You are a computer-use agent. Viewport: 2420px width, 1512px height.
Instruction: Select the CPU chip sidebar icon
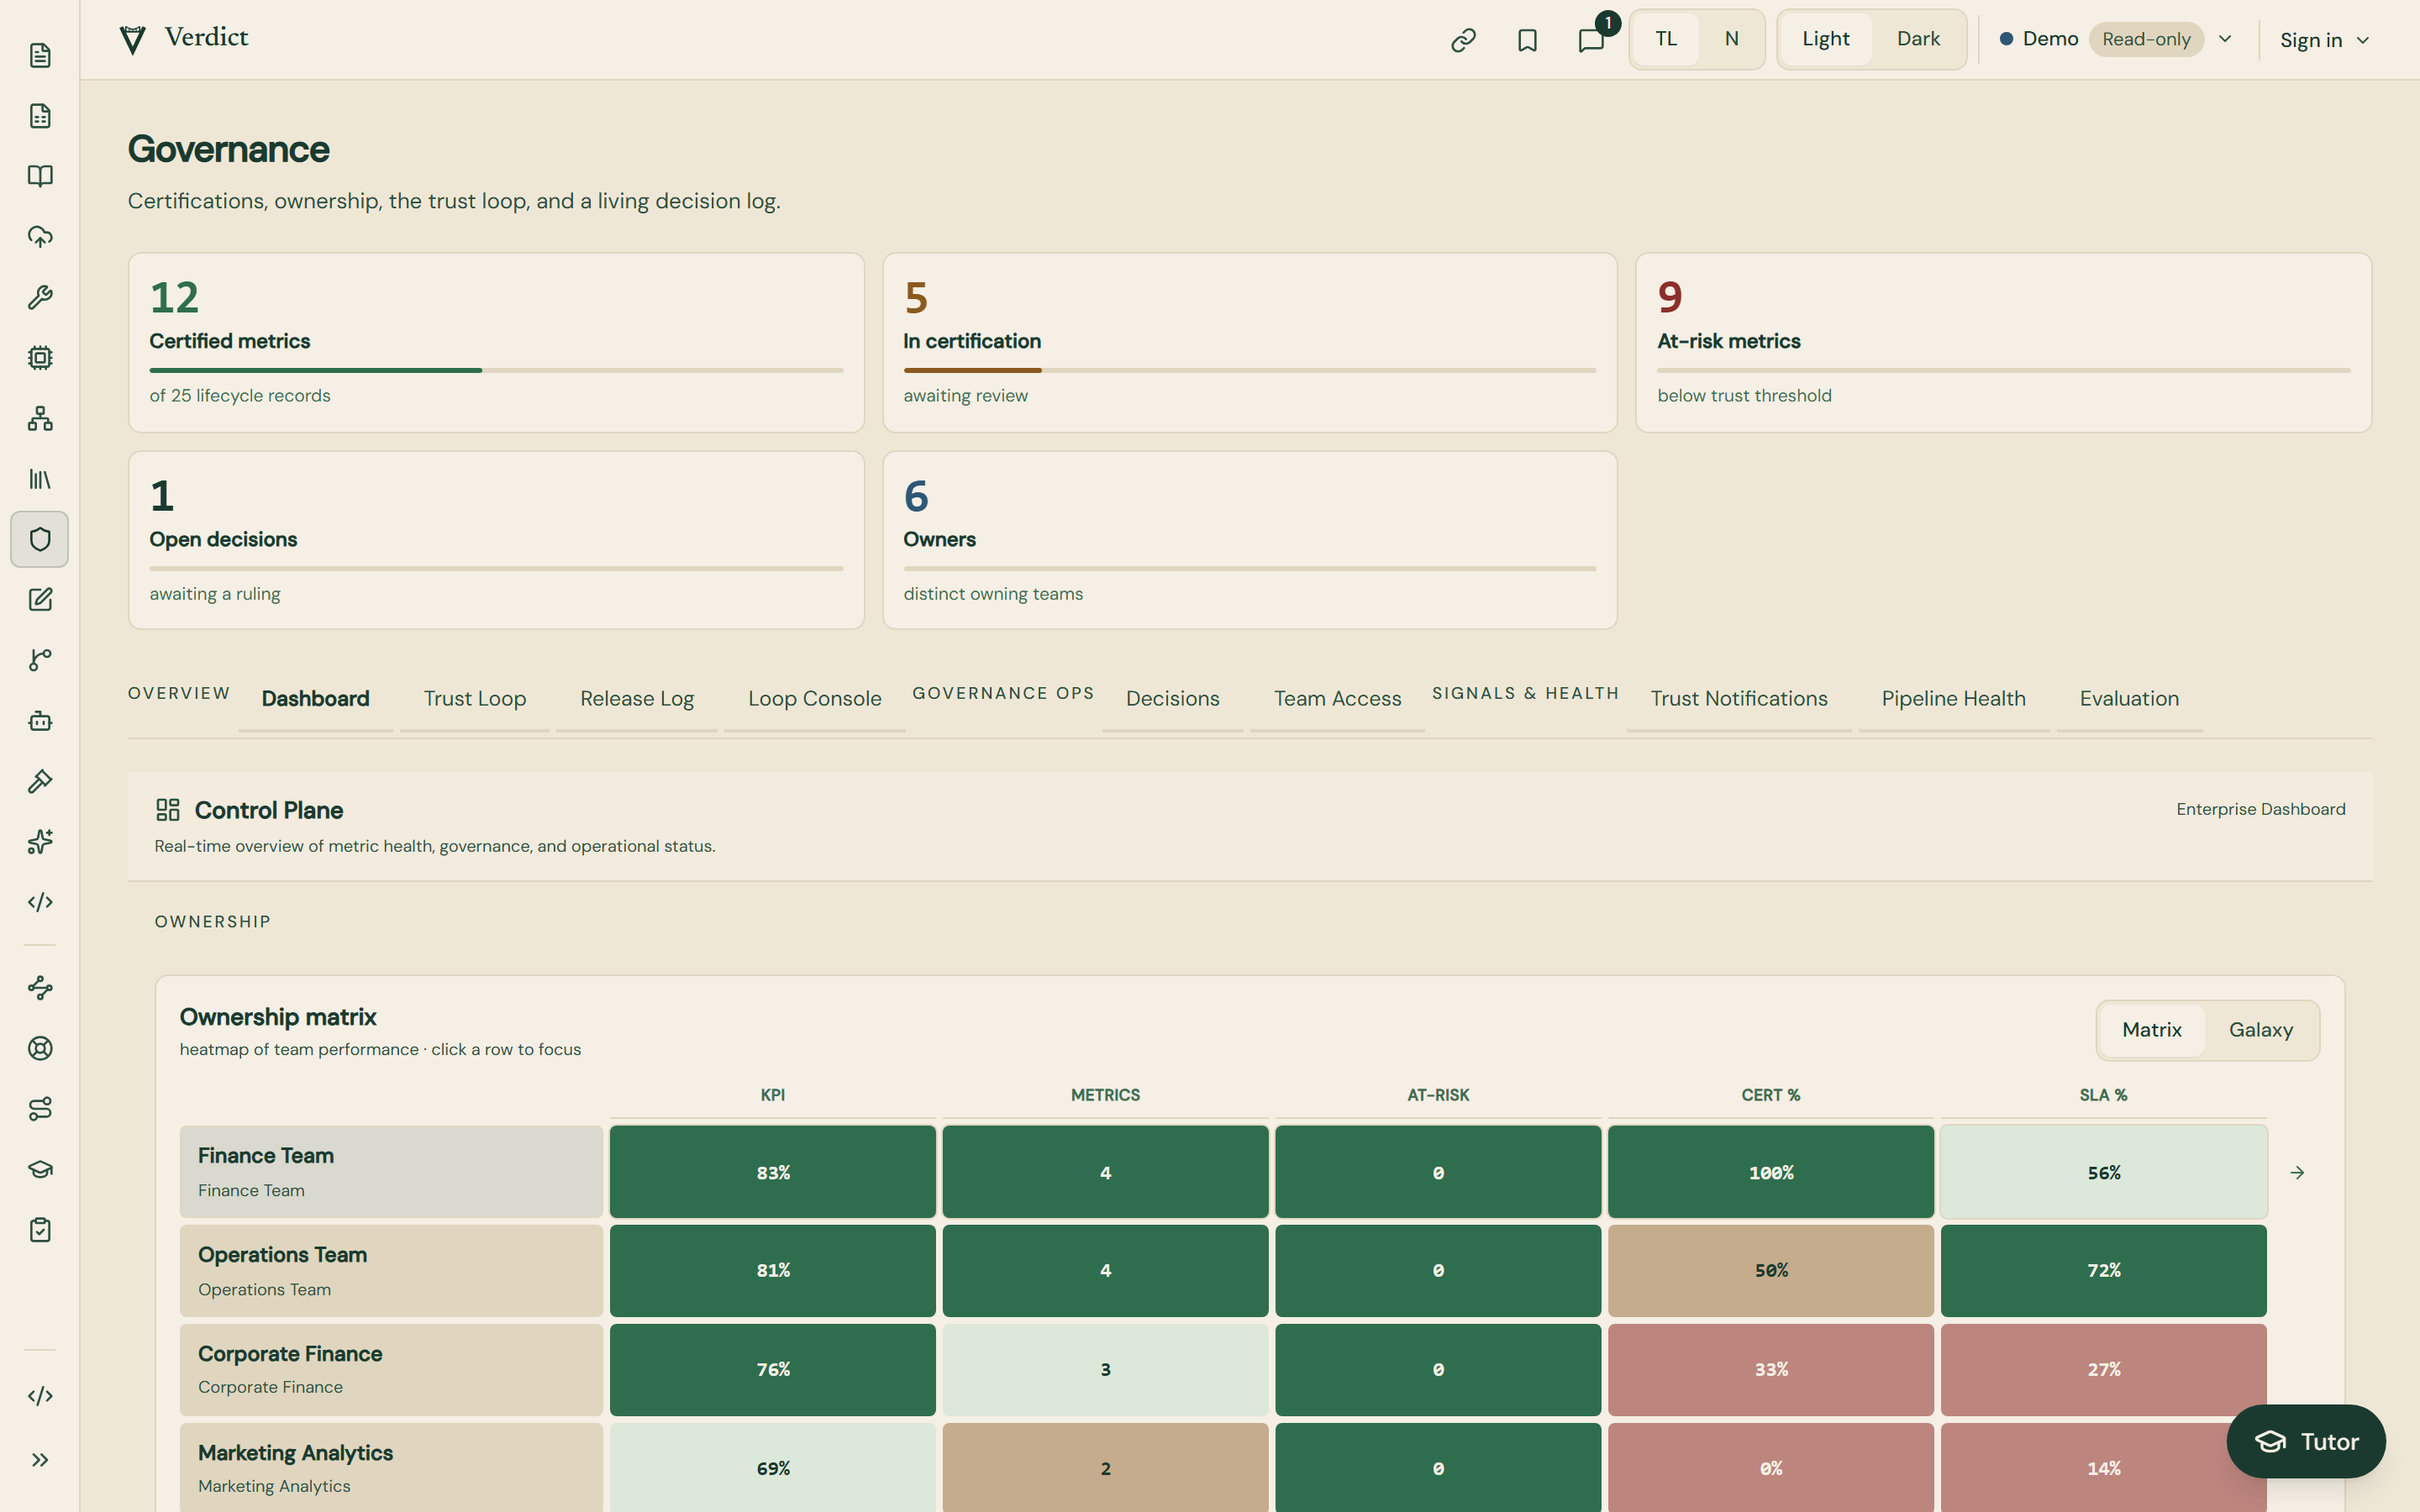[x=40, y=358]
